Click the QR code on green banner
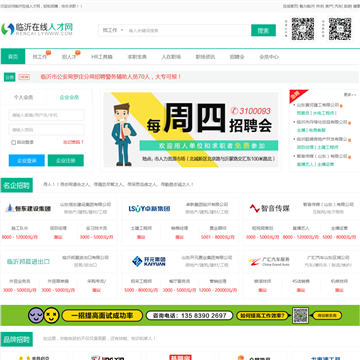 click(300, 315)
